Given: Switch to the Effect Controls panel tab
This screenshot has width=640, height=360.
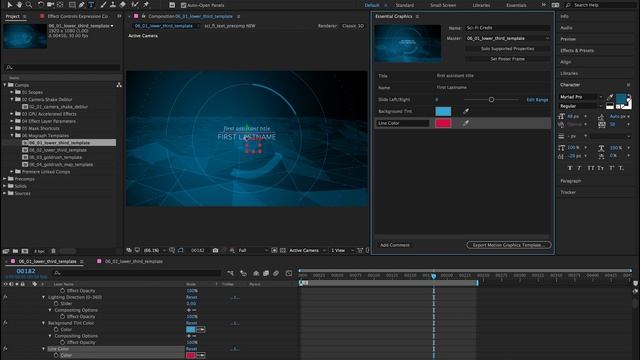Looking at the screenshot, I should coord(78,16).
